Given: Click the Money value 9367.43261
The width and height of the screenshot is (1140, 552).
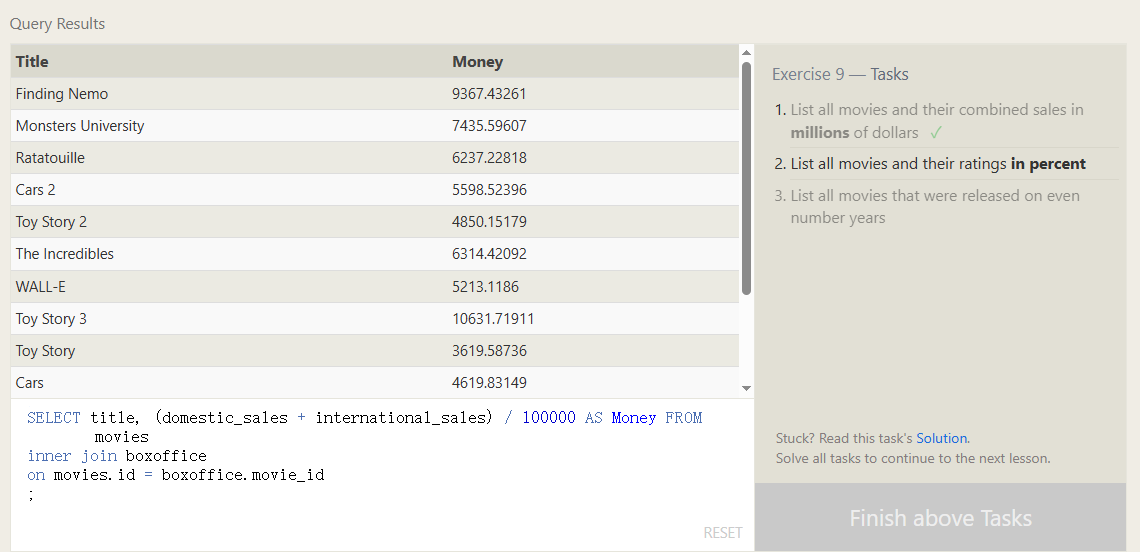Looking at the screenshot, I should 489,94.
